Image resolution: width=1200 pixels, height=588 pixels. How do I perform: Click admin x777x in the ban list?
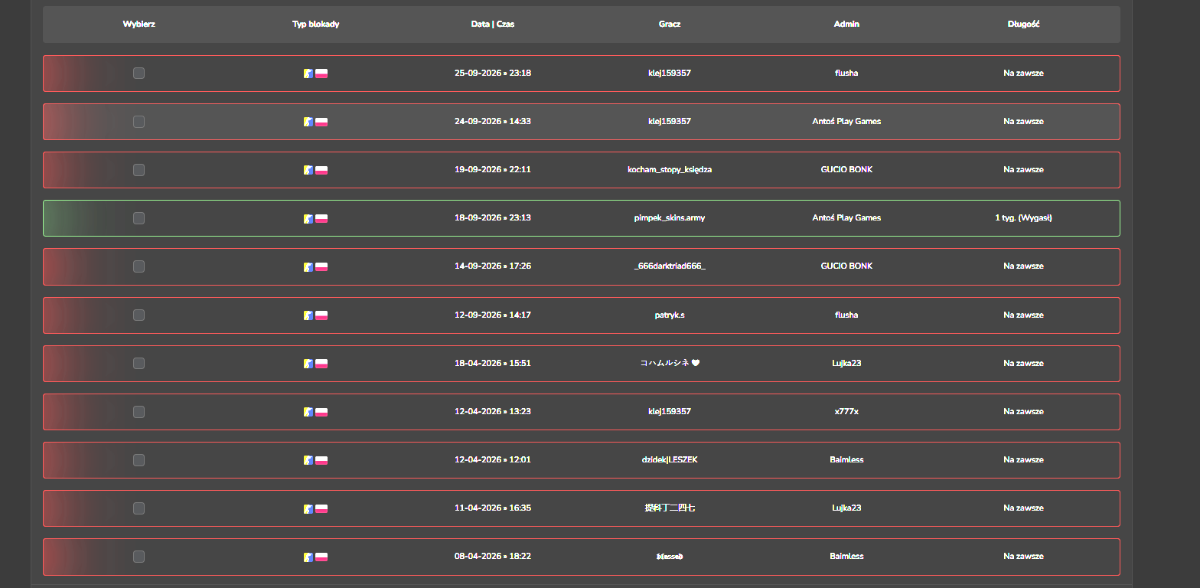846,411
